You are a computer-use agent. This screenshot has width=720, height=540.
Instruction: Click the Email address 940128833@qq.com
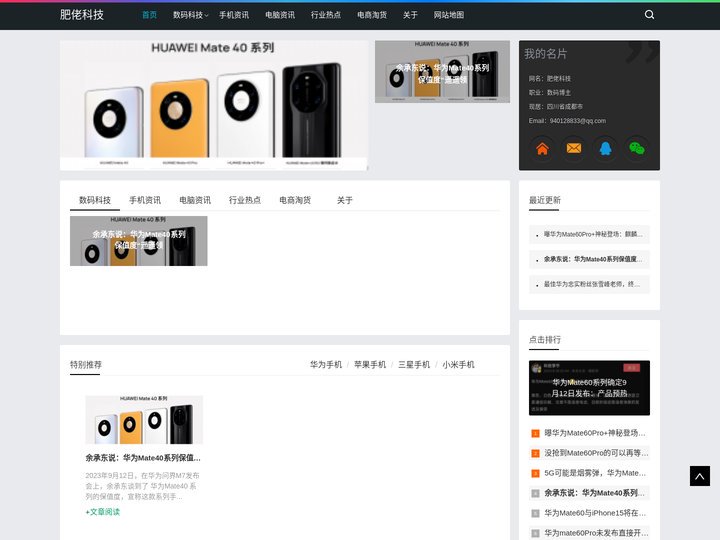click(x=578, y=121)
